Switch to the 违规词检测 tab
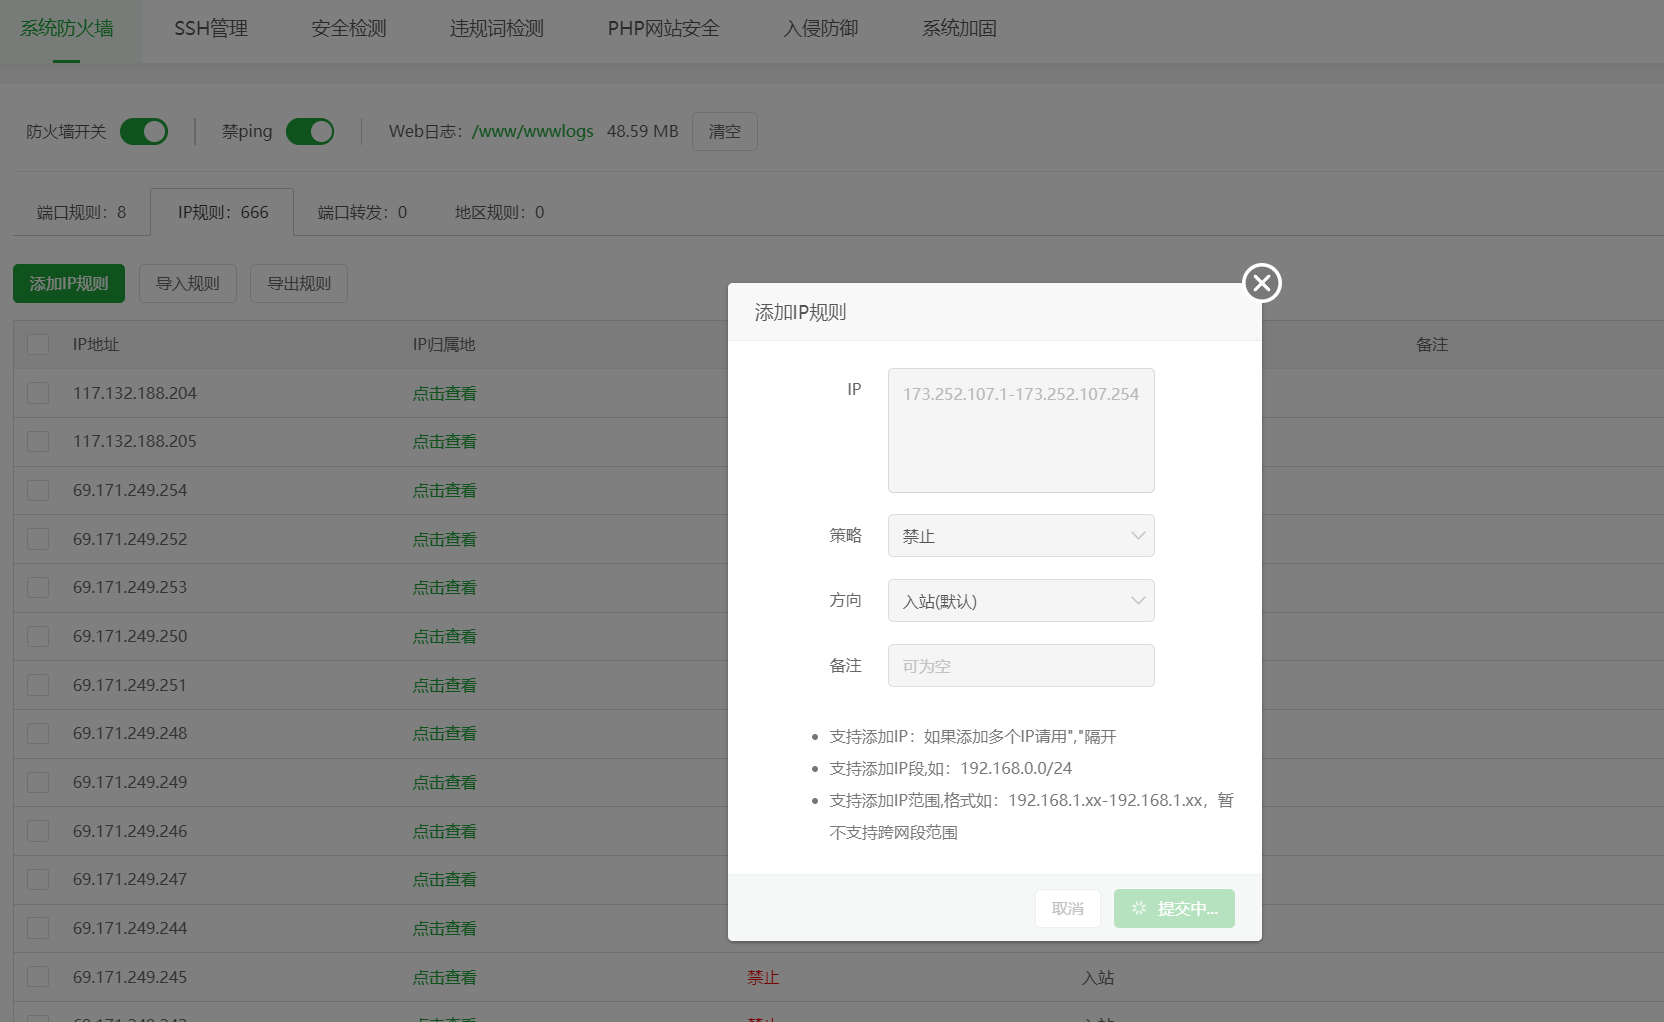1664x1022 pixels. (x=497, y=29)
